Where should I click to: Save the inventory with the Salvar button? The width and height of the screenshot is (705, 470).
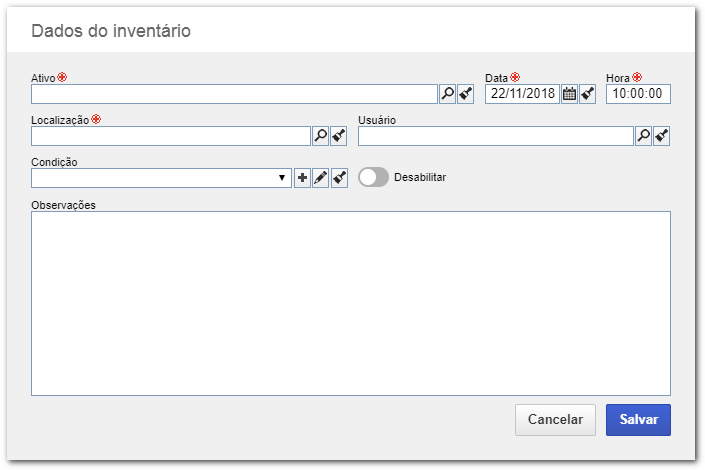tap(638, 420)
